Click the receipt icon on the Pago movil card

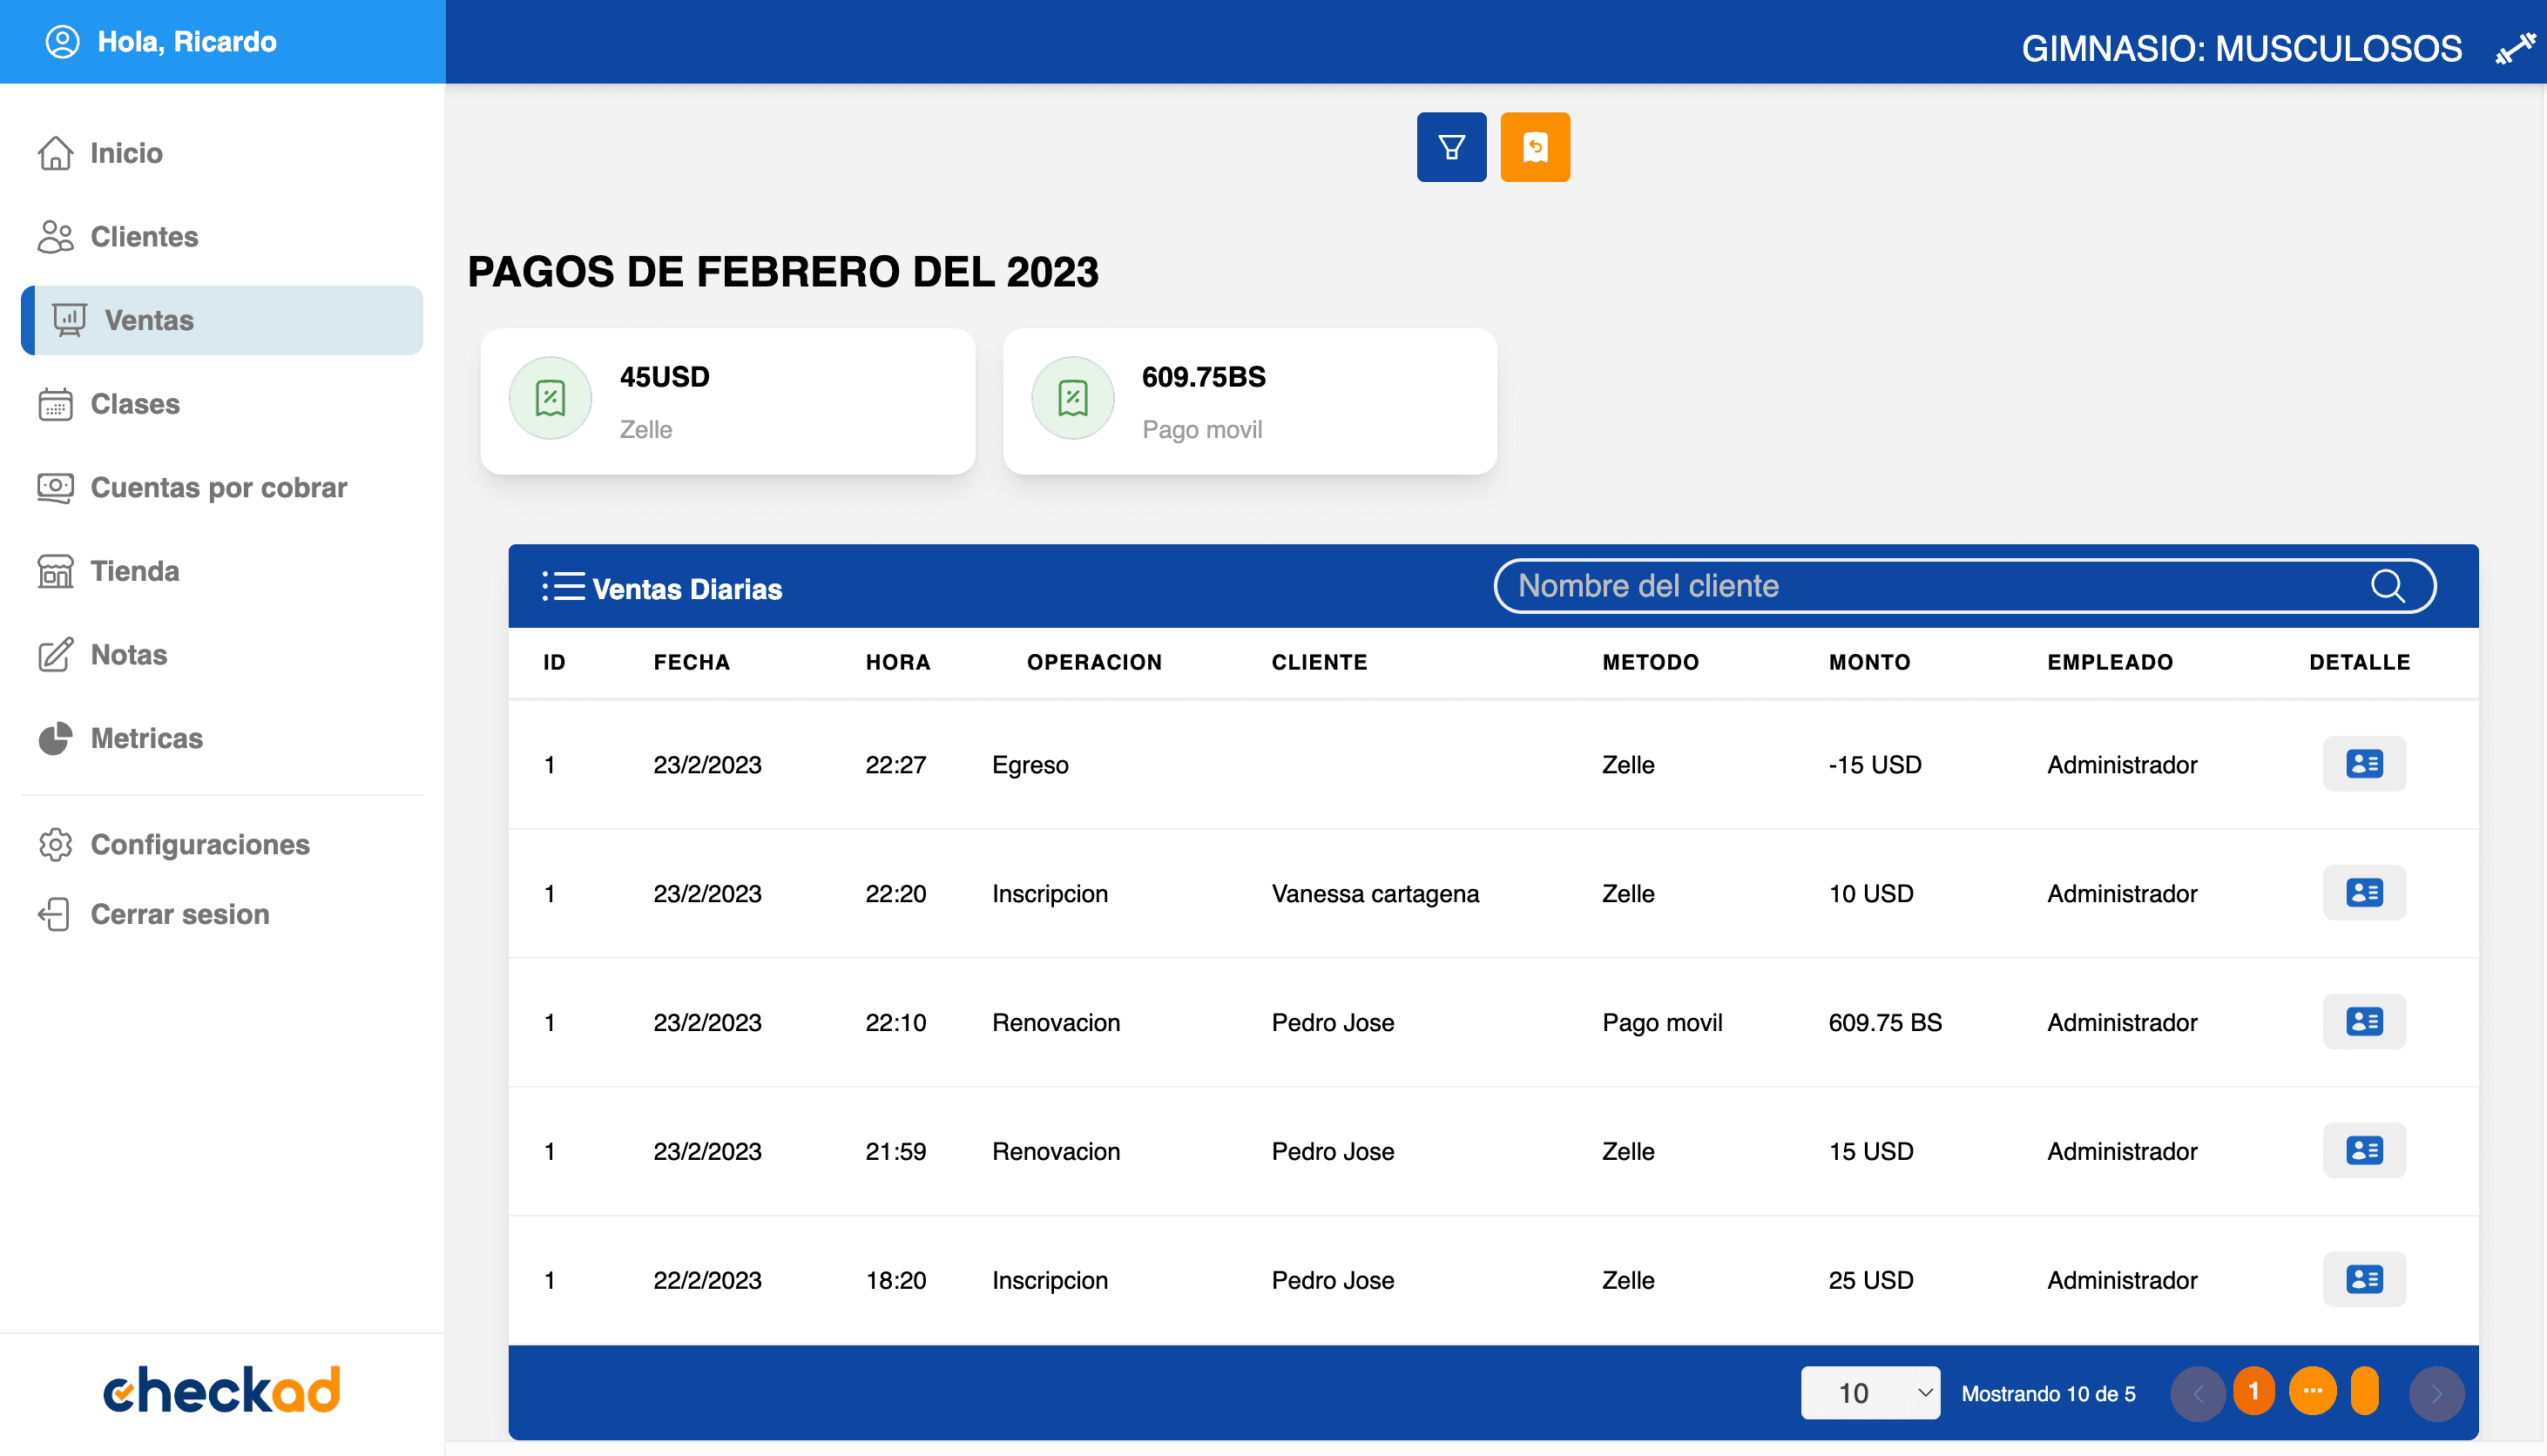pos(1072,397)
